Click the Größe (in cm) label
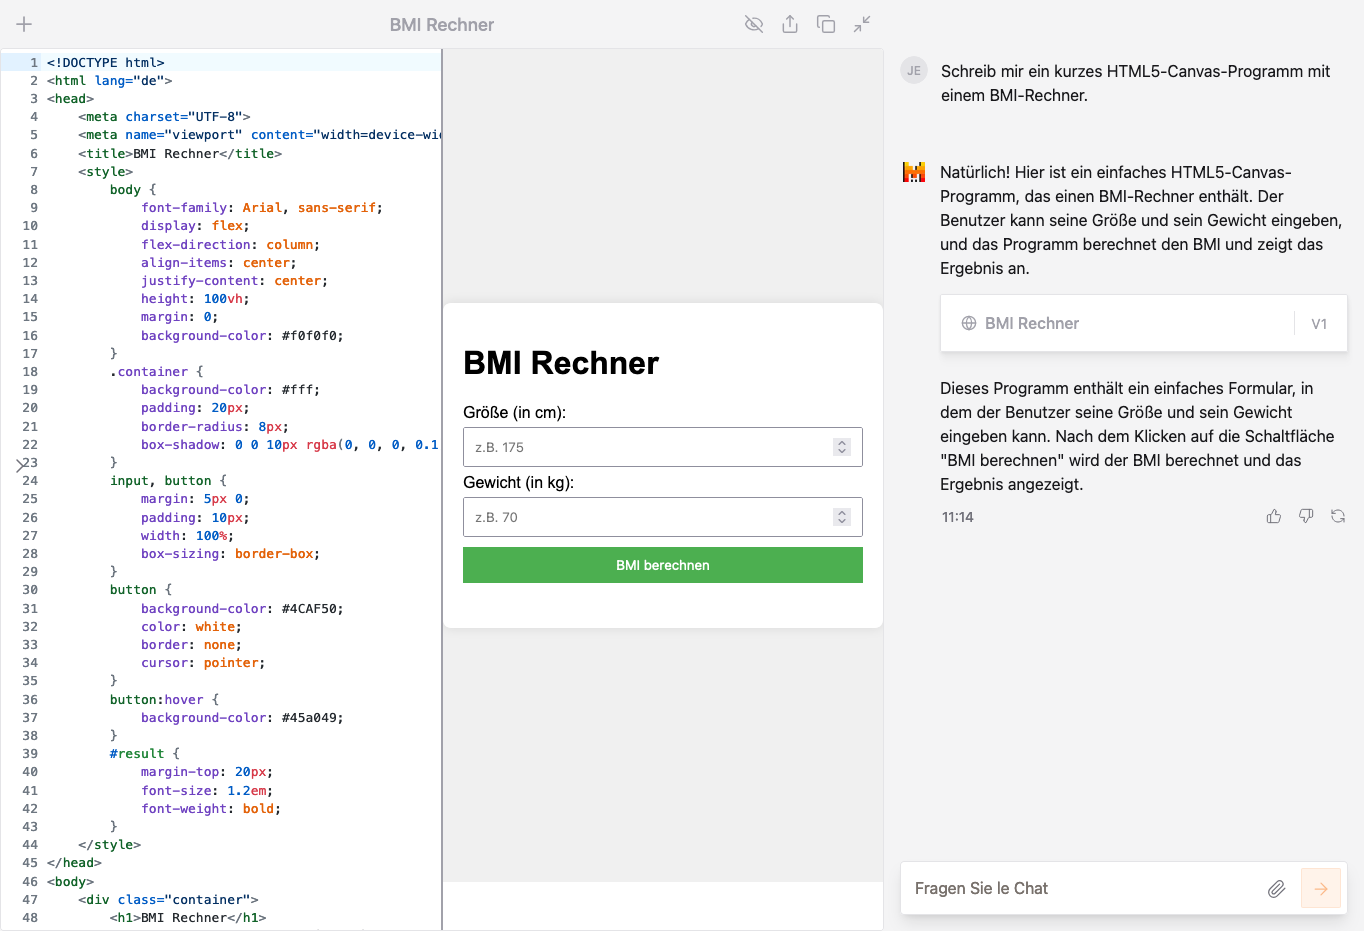Screen dimensions: 1364x931 tap(514, 412)
